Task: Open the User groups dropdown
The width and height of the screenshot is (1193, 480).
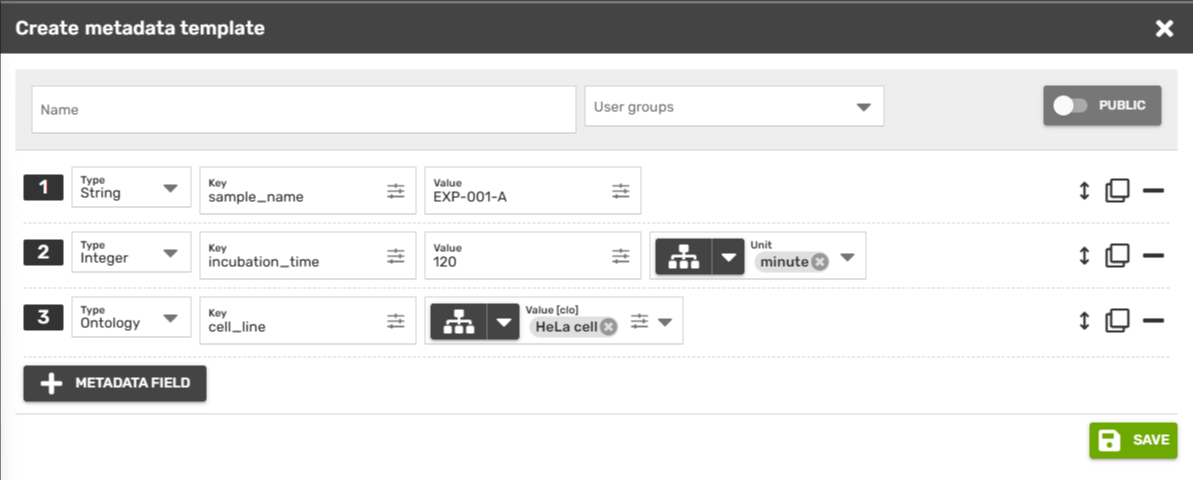Action: [734, 107]
